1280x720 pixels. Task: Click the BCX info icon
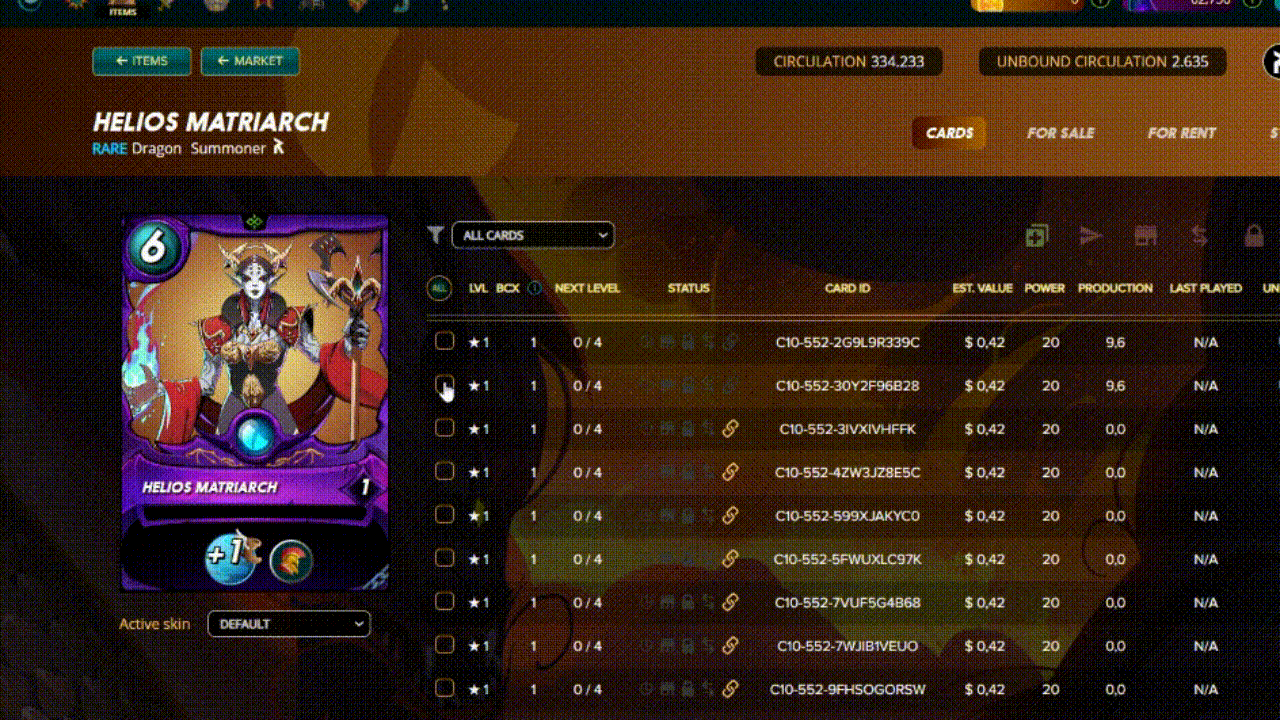click(x=535, y=288)
